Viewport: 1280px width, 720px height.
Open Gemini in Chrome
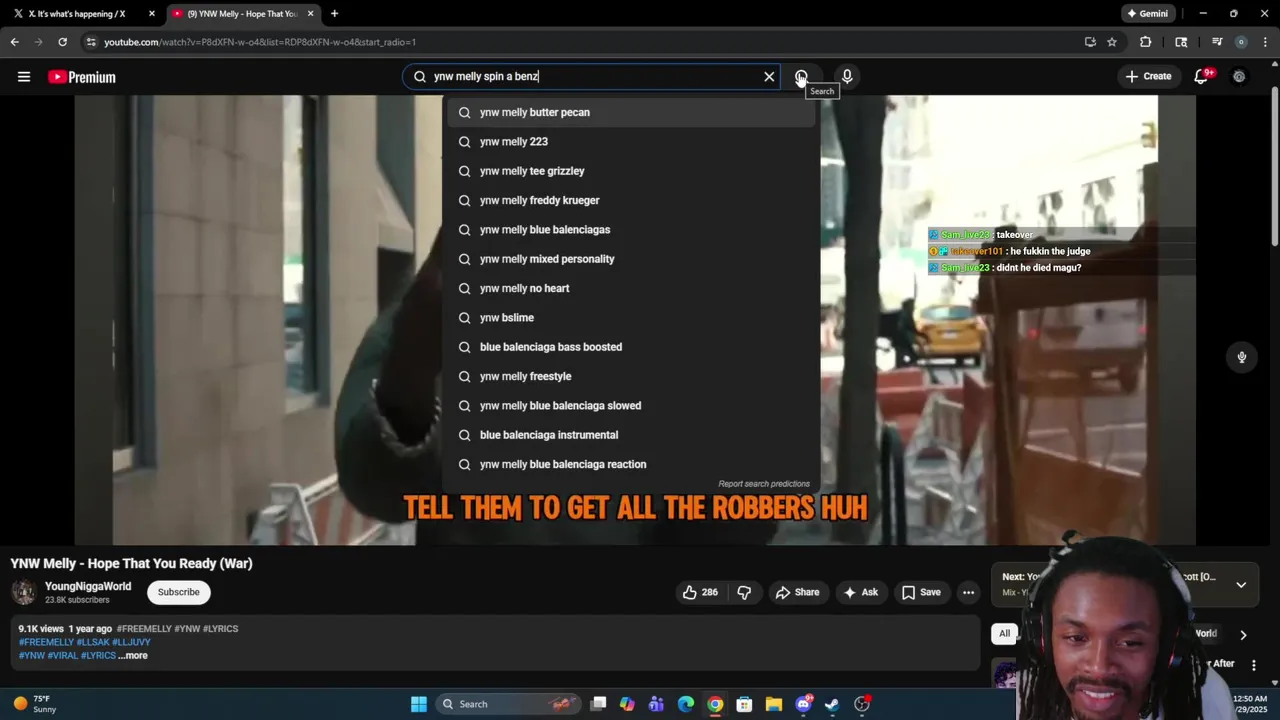pos(1148,14)
